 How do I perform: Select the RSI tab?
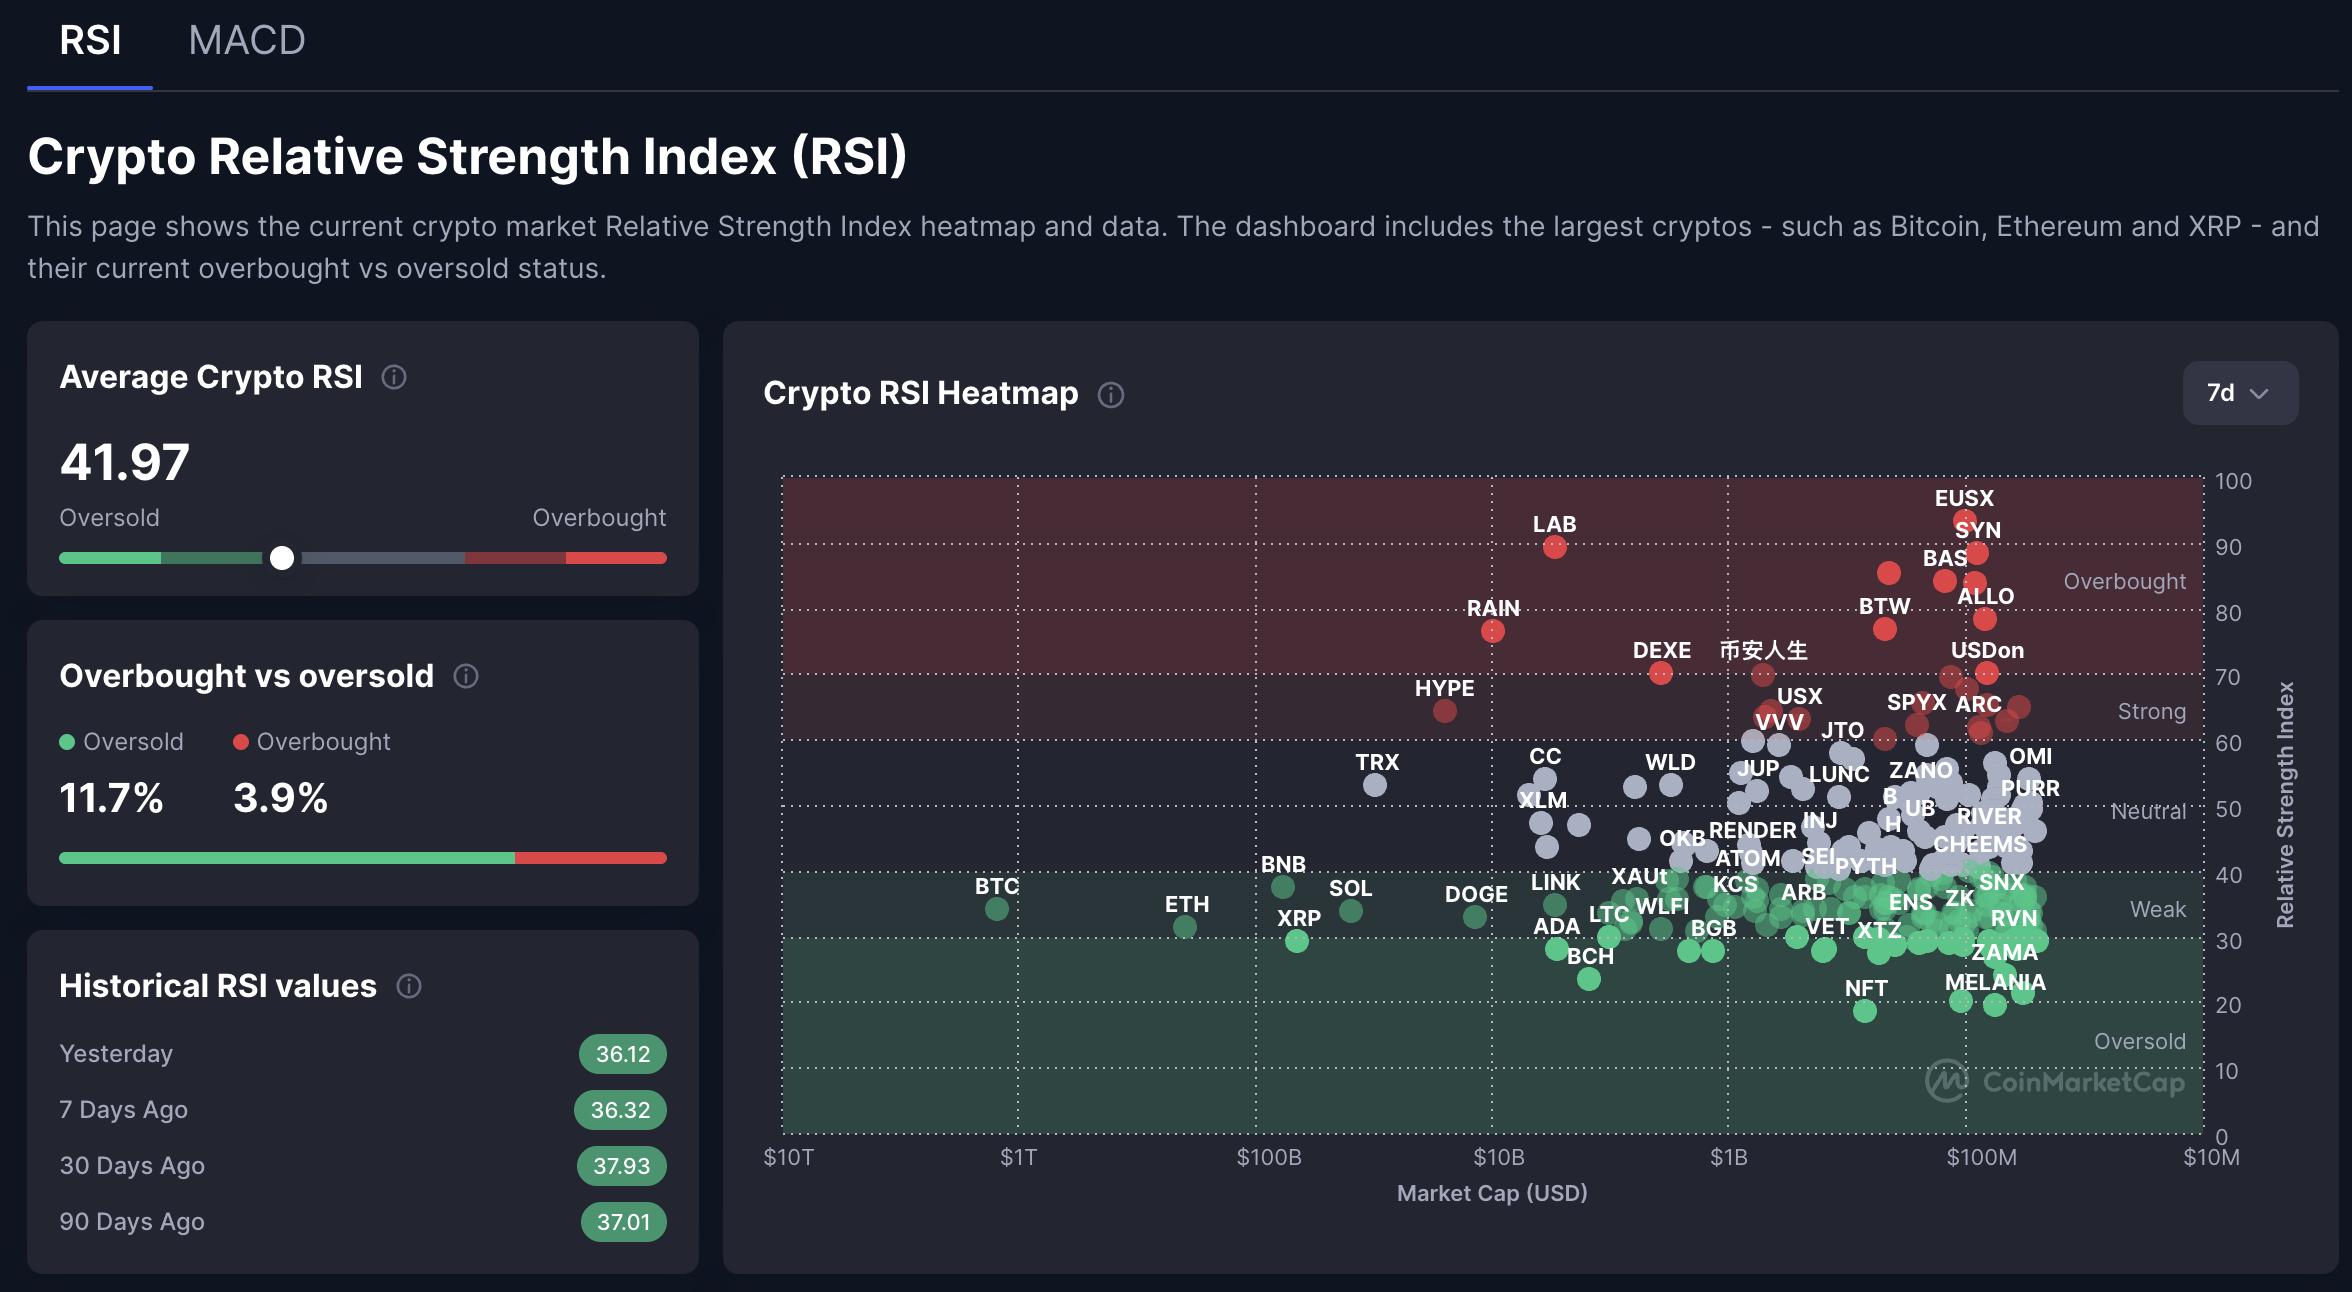pyautogui.click(x=90, y=41)
